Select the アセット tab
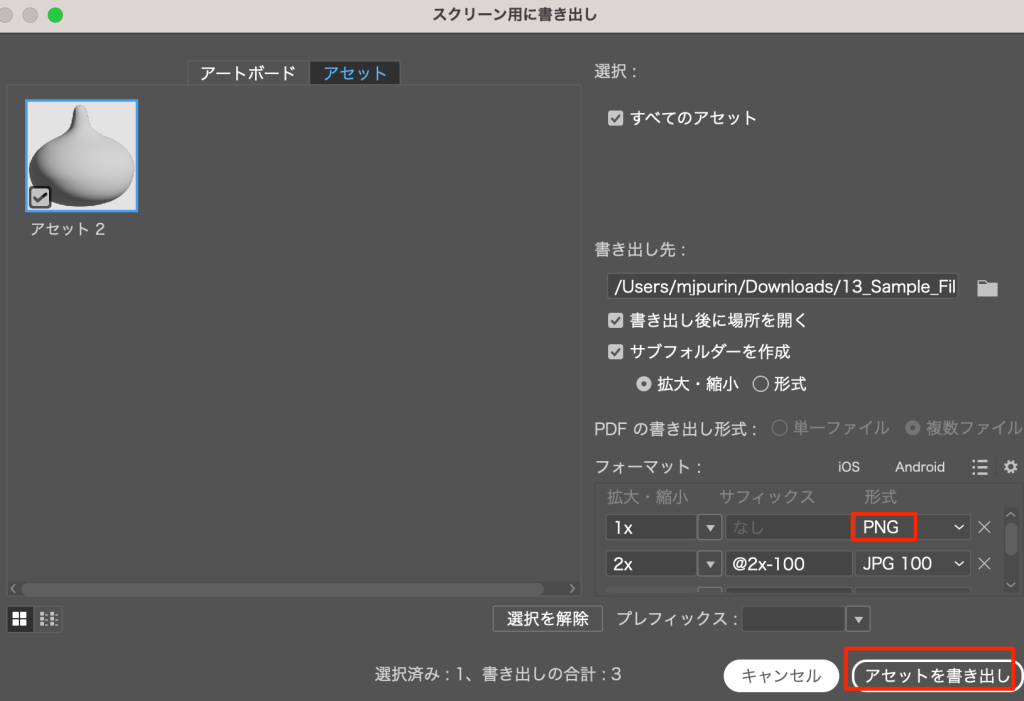Viewport: 1024px width, 701px height. click(x=355, y=73)
